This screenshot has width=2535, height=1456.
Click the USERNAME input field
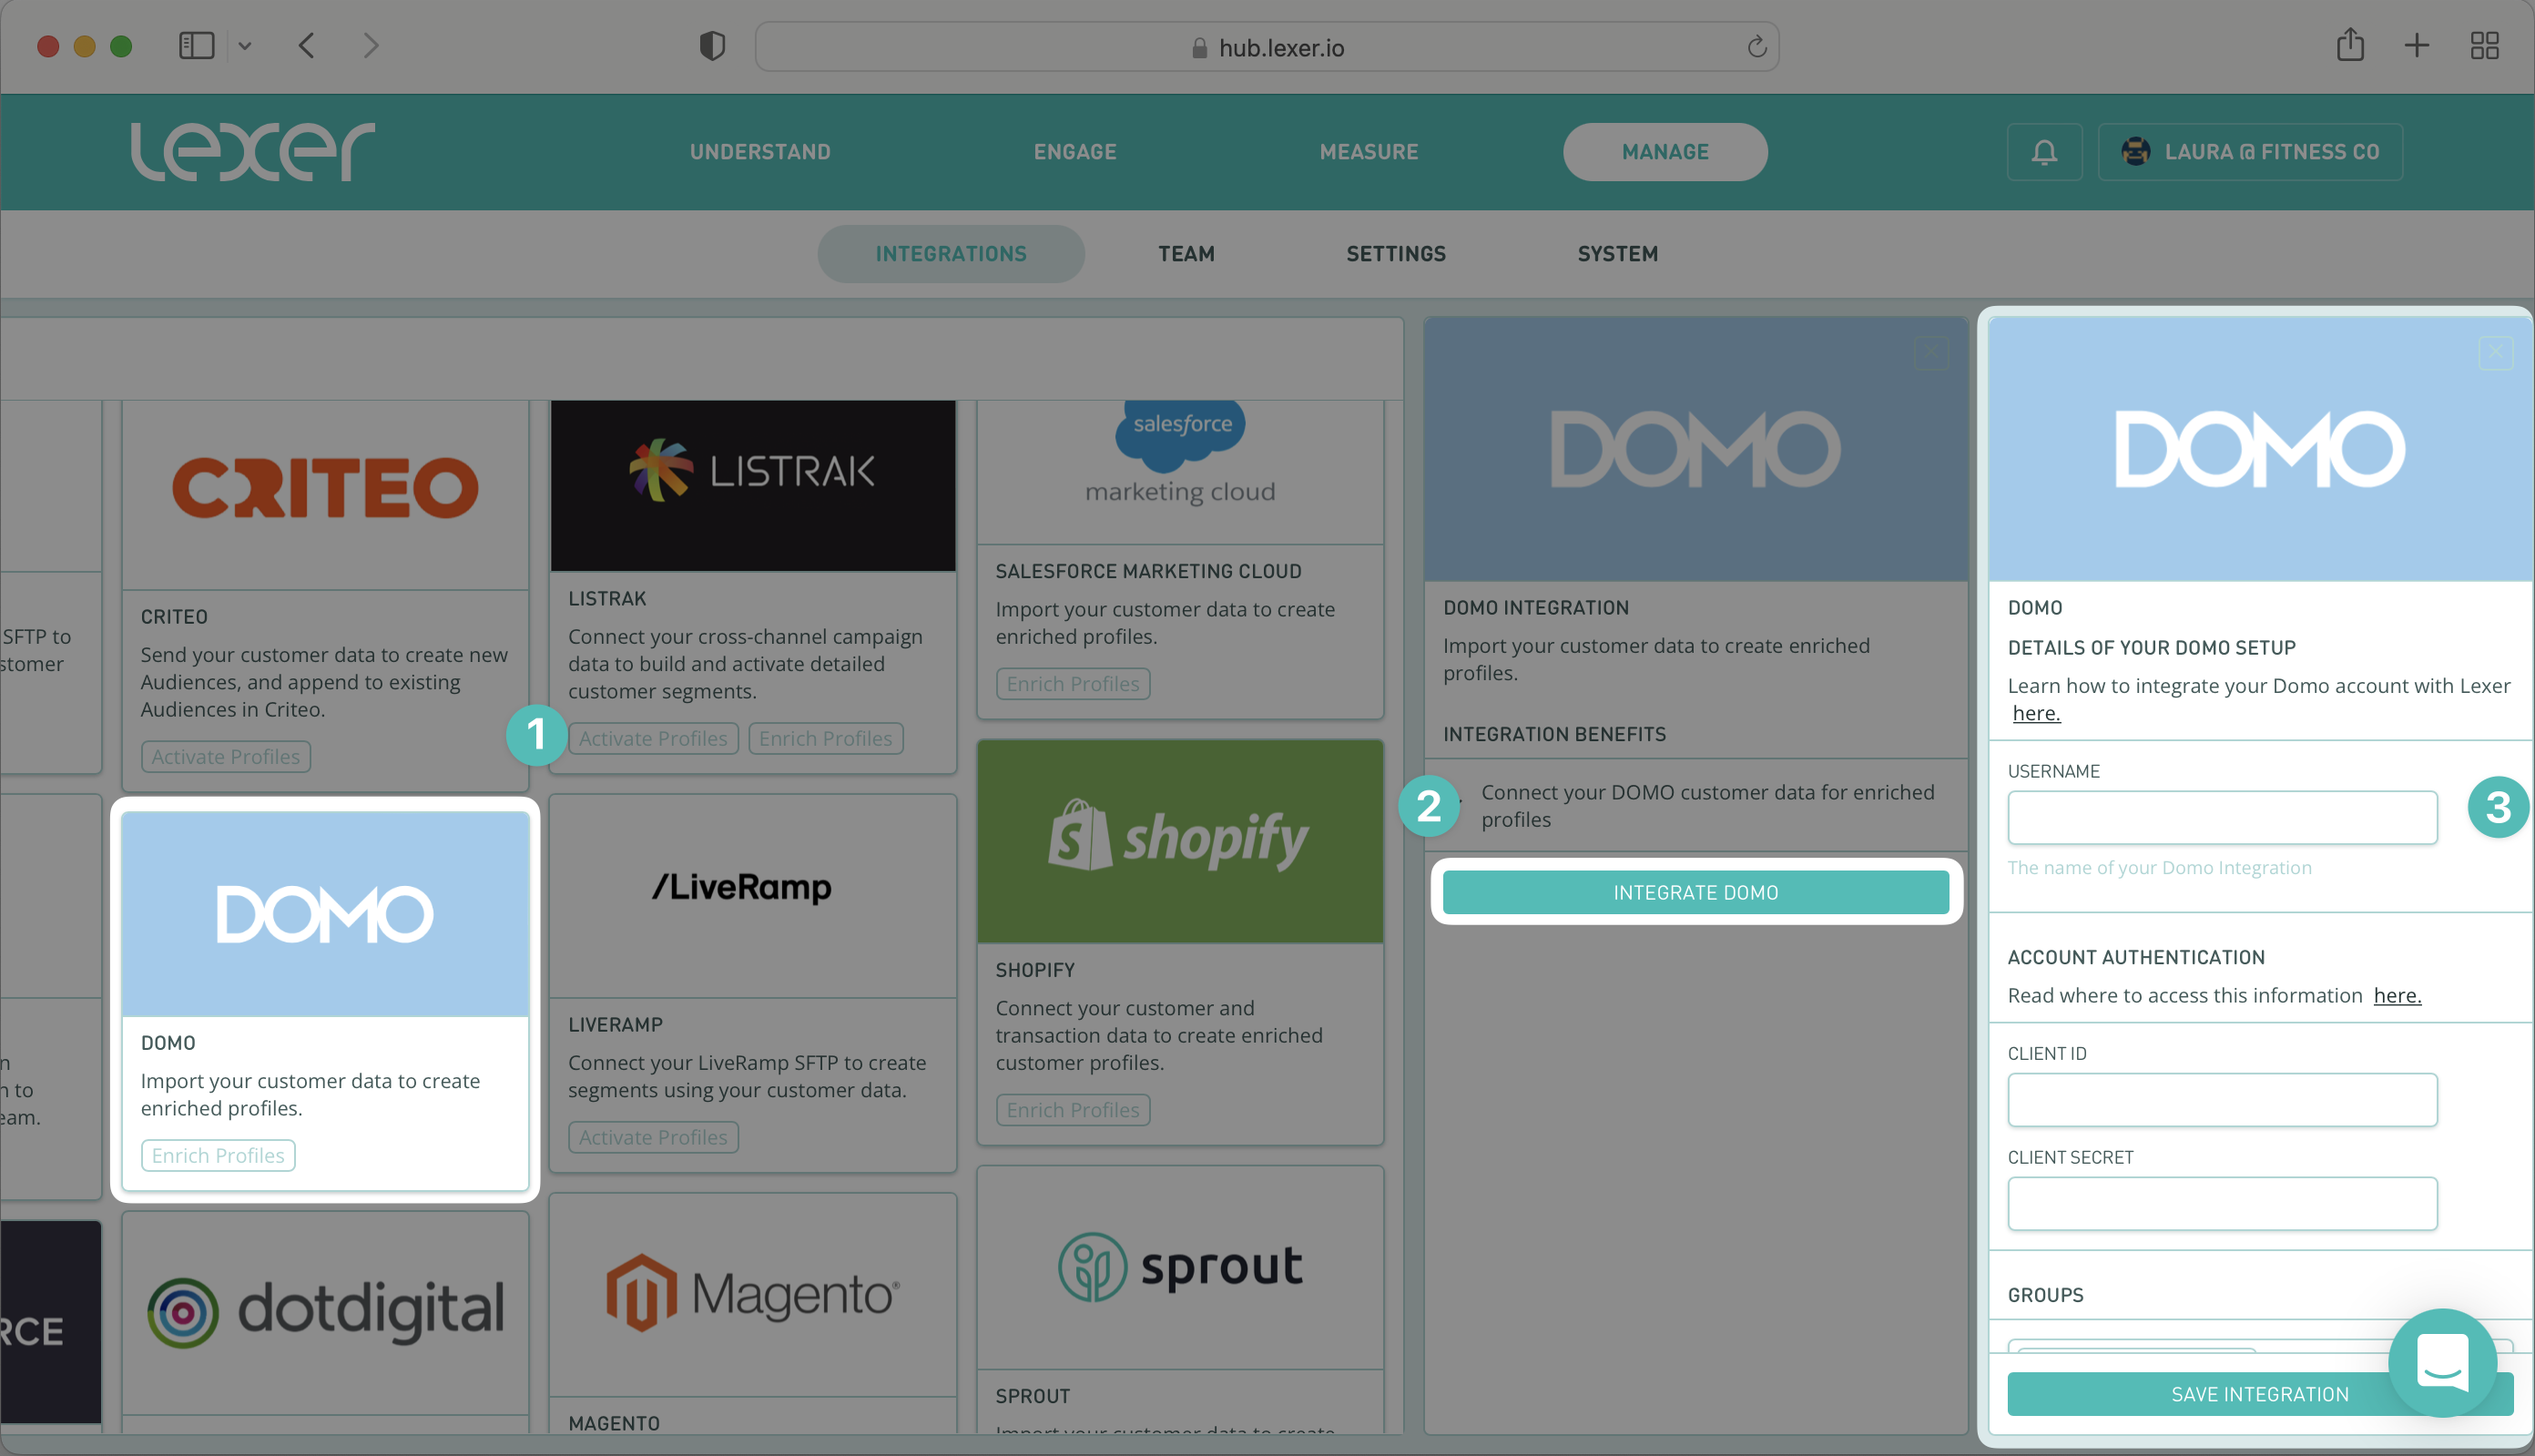pyautogui.click(x=2221, y=817)
